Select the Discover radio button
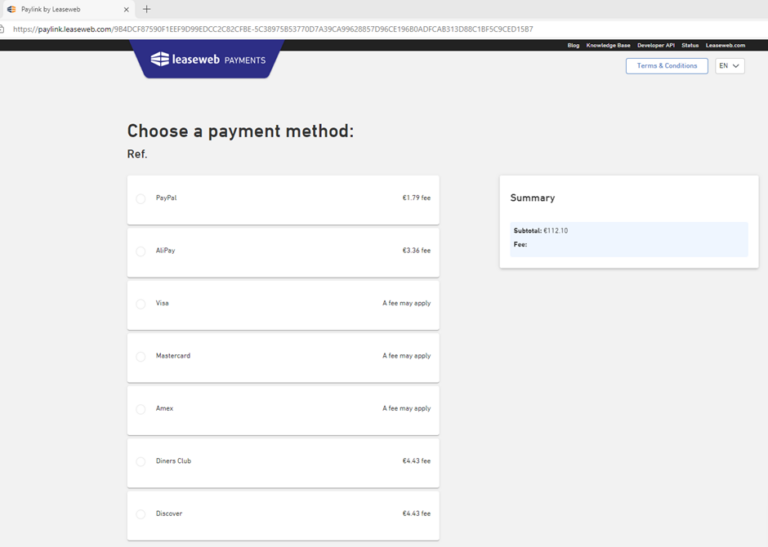 141,514
